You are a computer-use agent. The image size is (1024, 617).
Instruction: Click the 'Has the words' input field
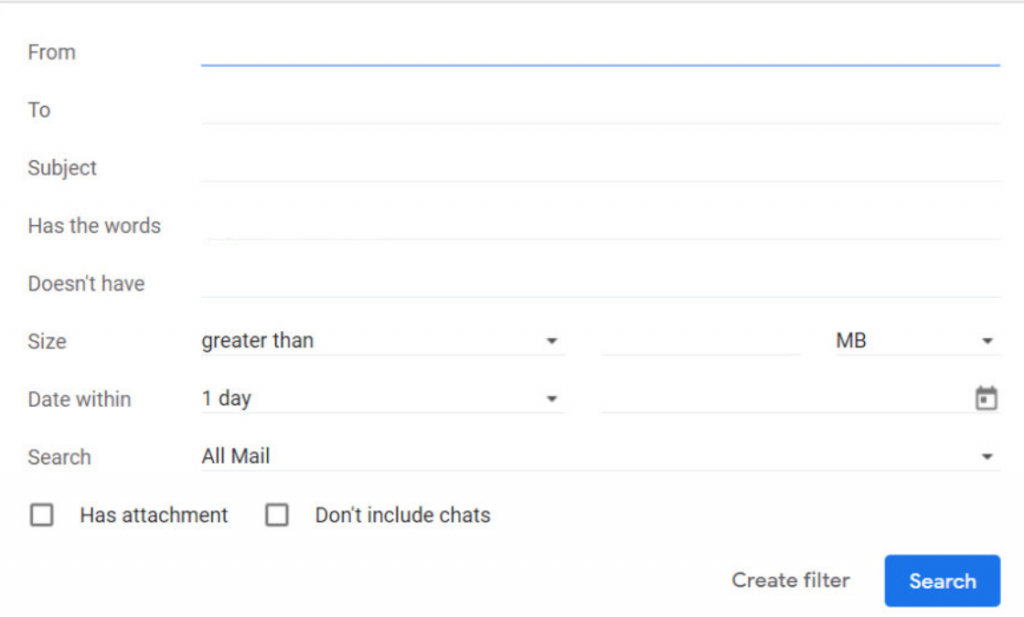pyautogui.click(x=600, y=225)
